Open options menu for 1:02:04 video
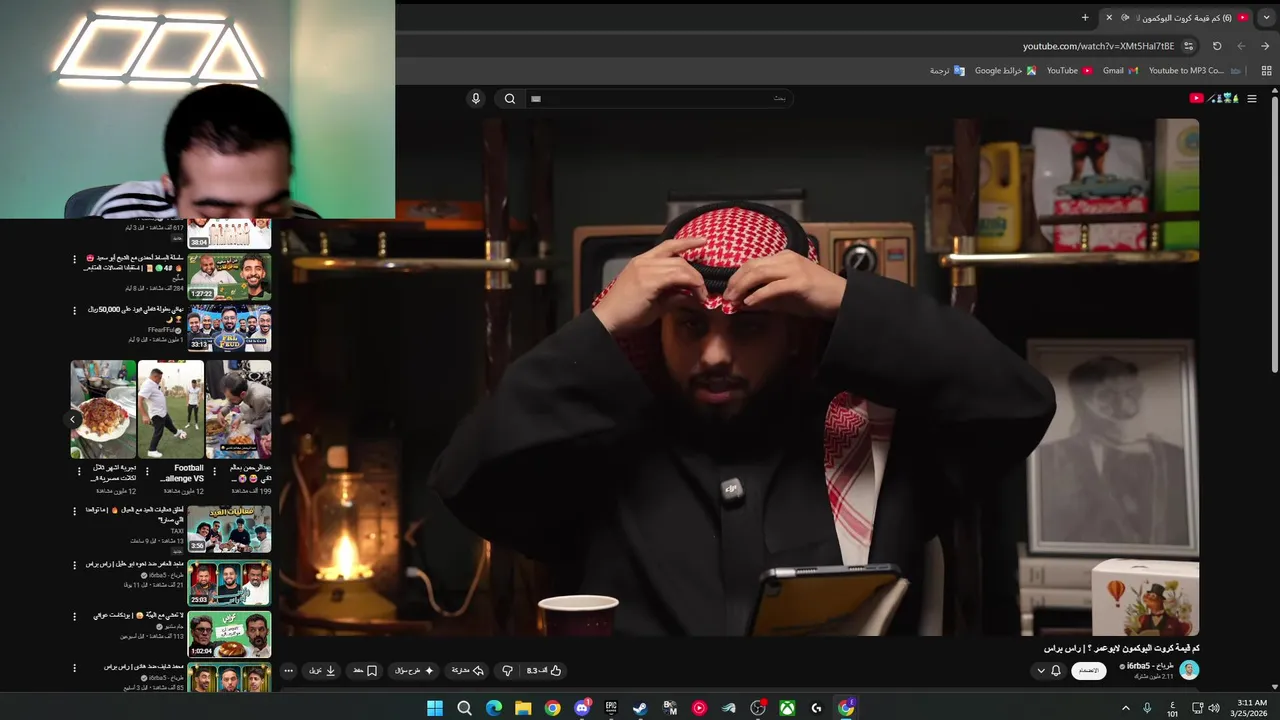Screen dimensions: 1280x720 [74, 616]
